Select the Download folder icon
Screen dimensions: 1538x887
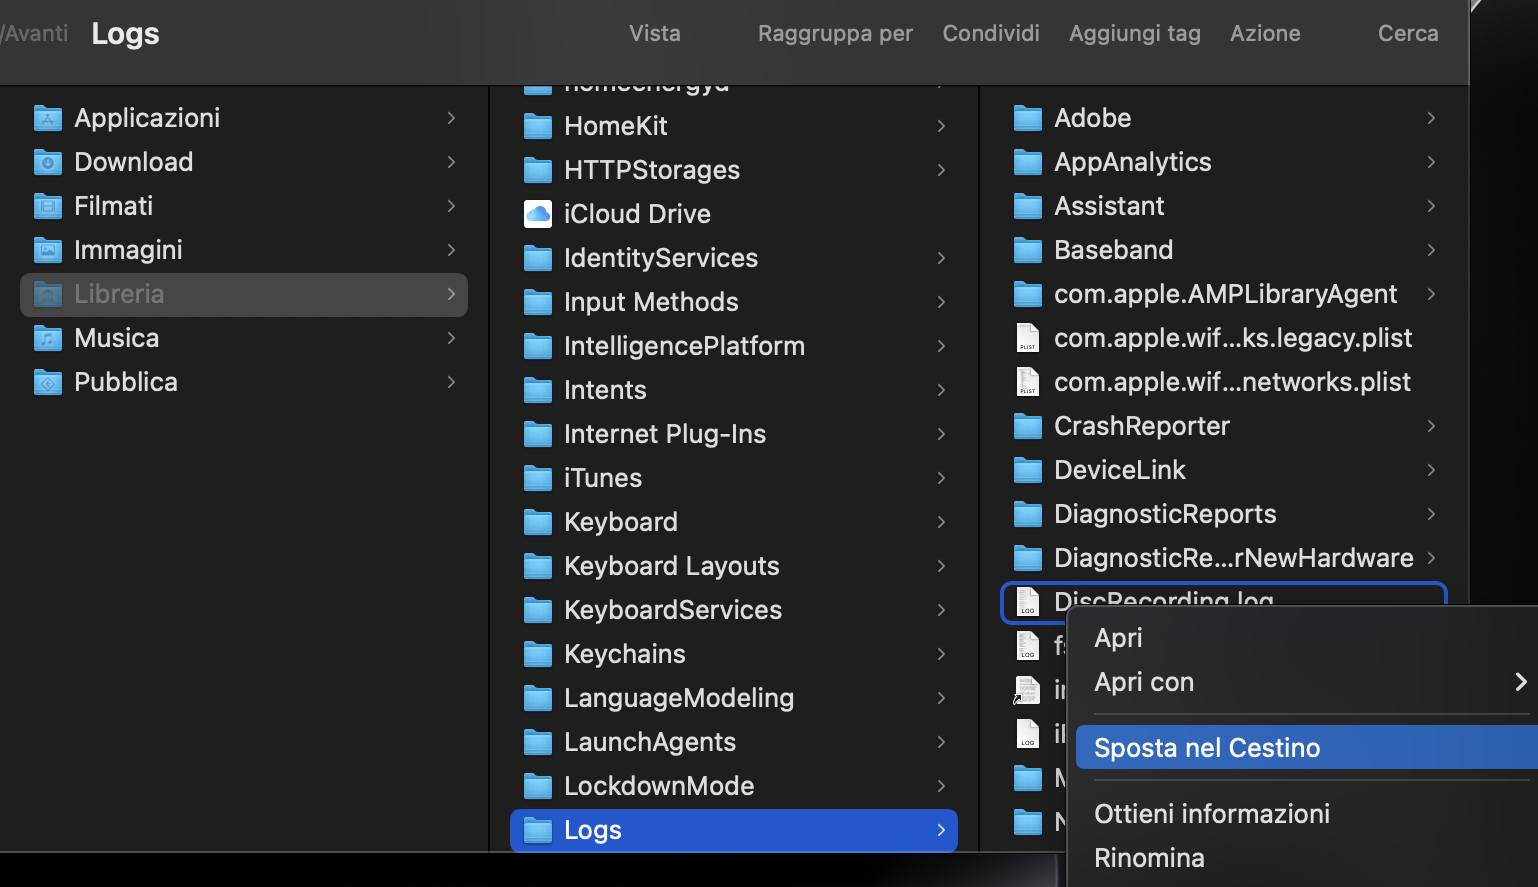48,162
